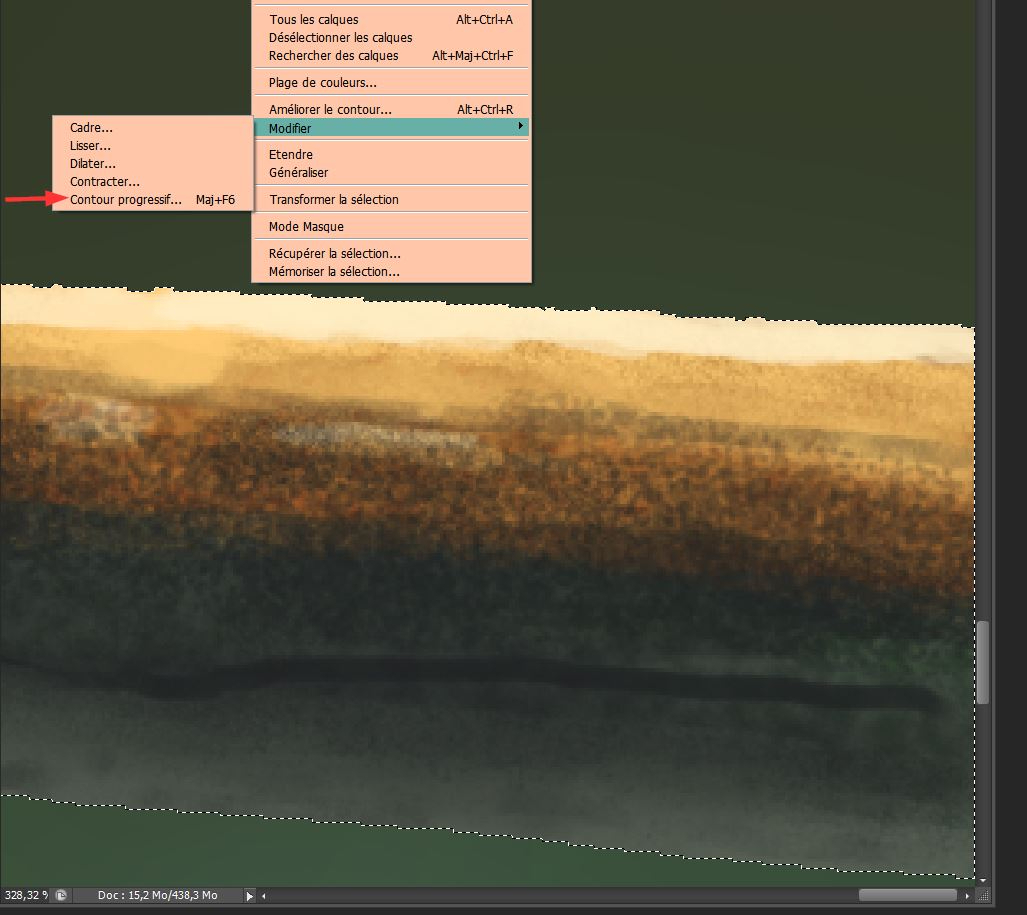Click Contour progressif in the submenu
1027x915 pixels.
click(126, 200)
